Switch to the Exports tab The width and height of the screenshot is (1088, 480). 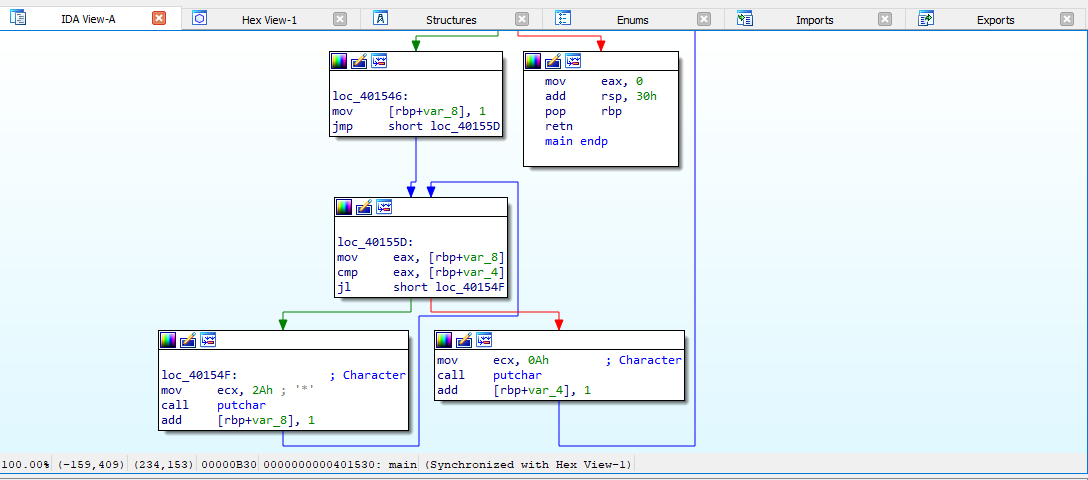pyautogui.click(x=995, y=20)
